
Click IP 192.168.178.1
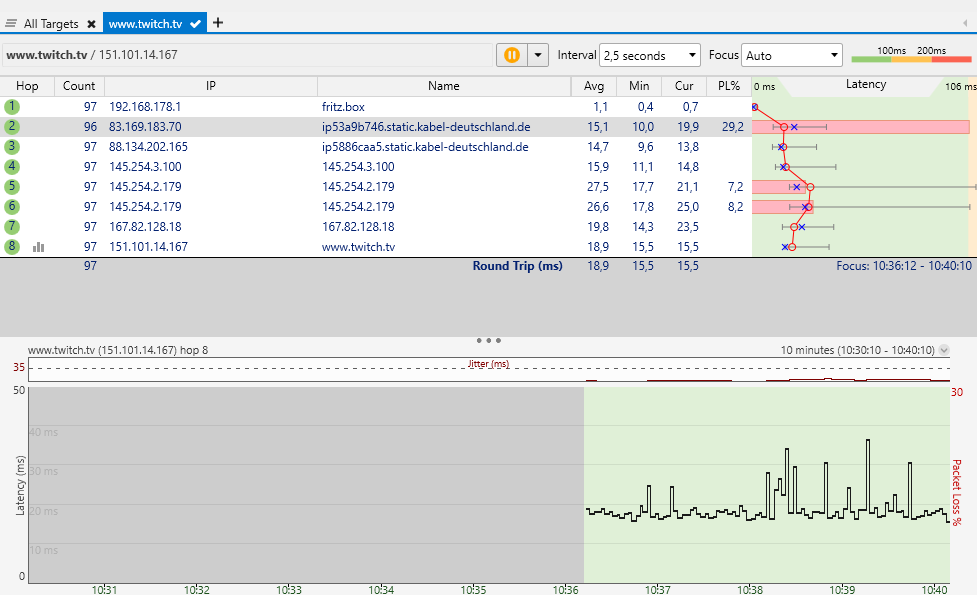(x=145, y=107)
